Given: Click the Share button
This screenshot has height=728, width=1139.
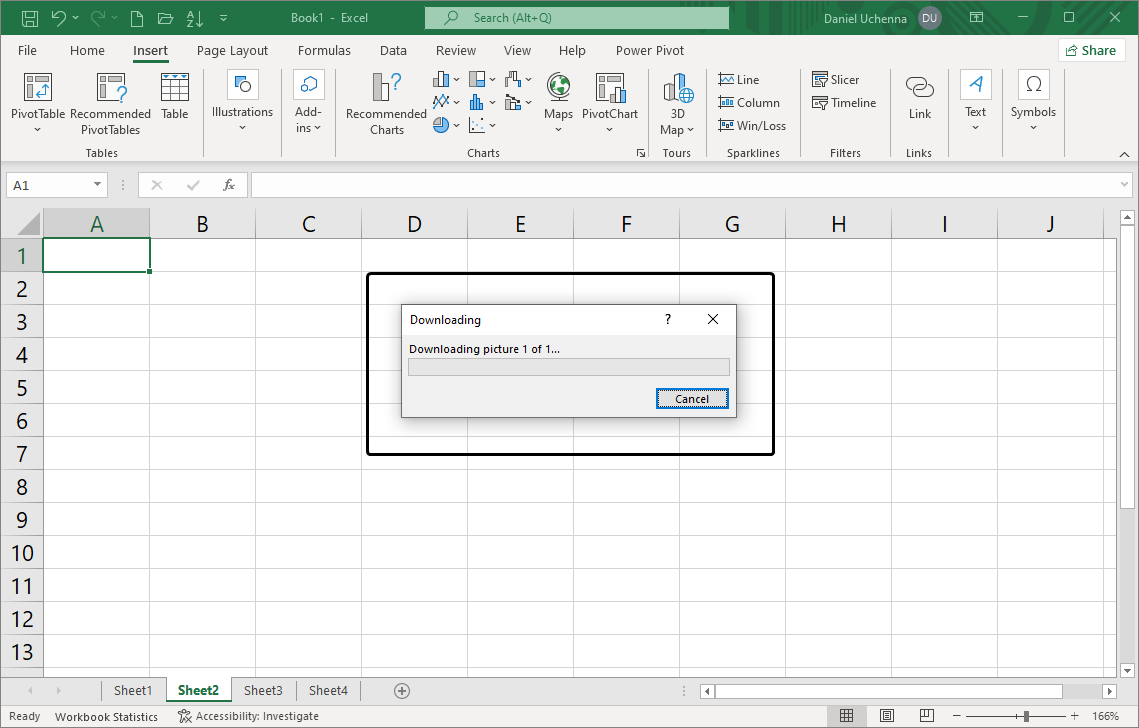Looking at the screenshot, I should pos(1091,50).
